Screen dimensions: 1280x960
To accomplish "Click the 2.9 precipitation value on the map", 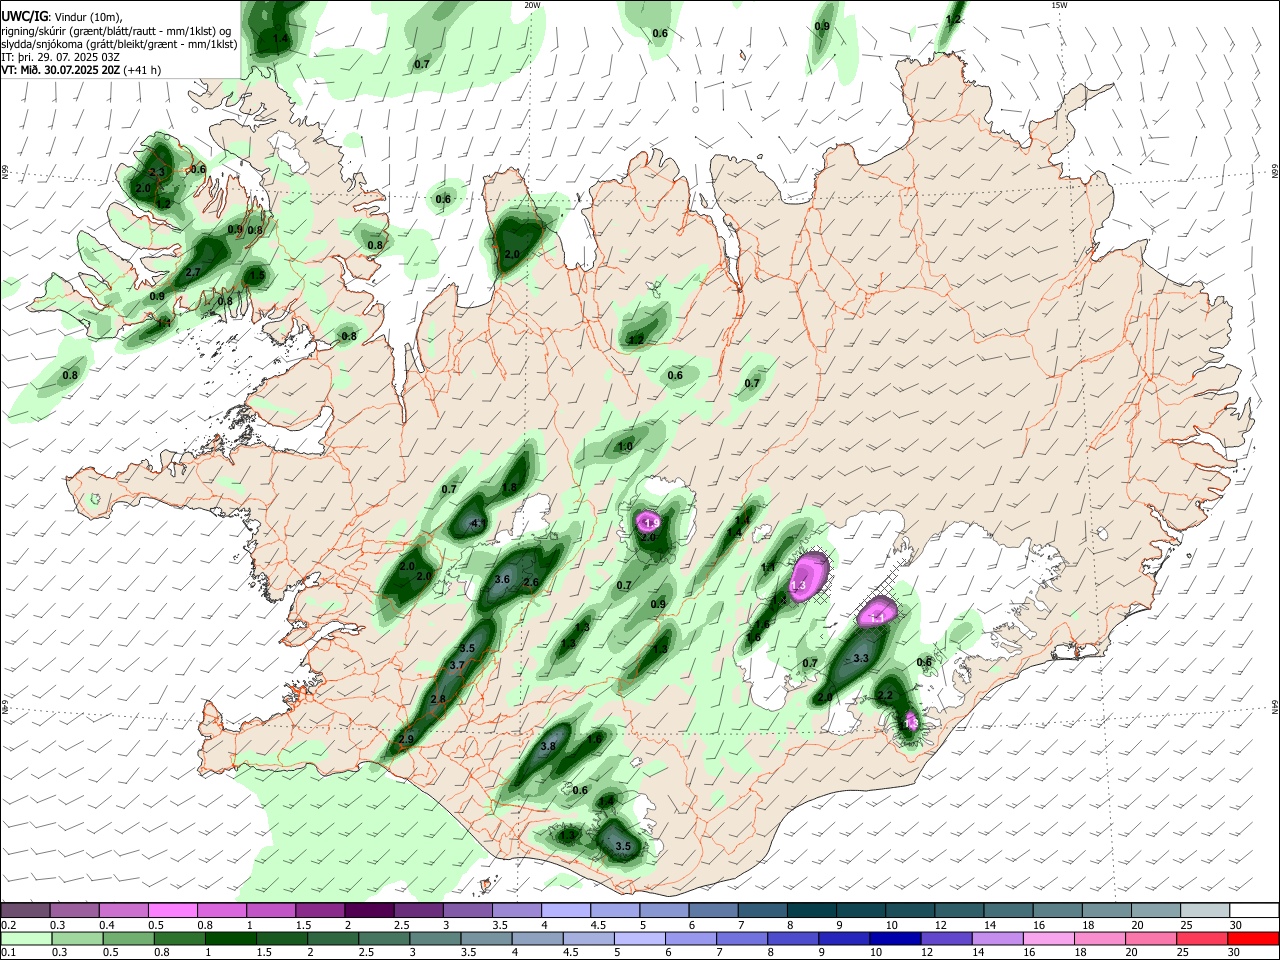I will [x=406, y=739].
